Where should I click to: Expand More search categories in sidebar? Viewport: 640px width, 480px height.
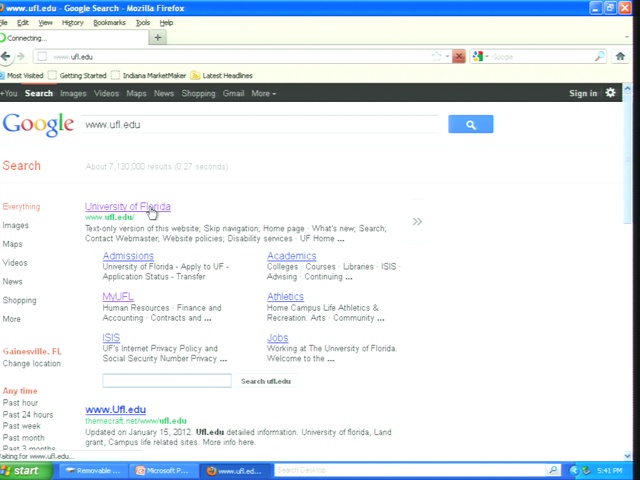tap(11, 319)
